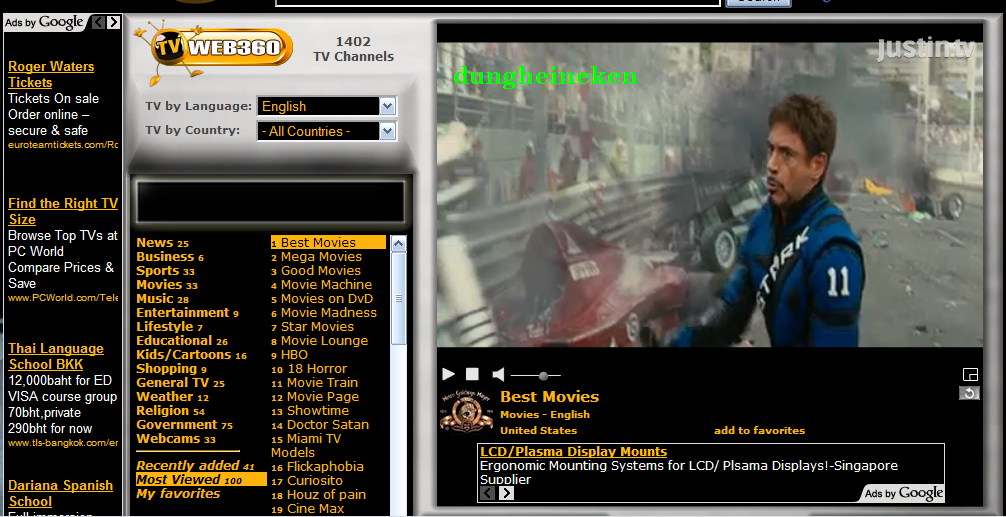
Task: Open Thai Language School BKK ad link
Action: coord(56,357)
